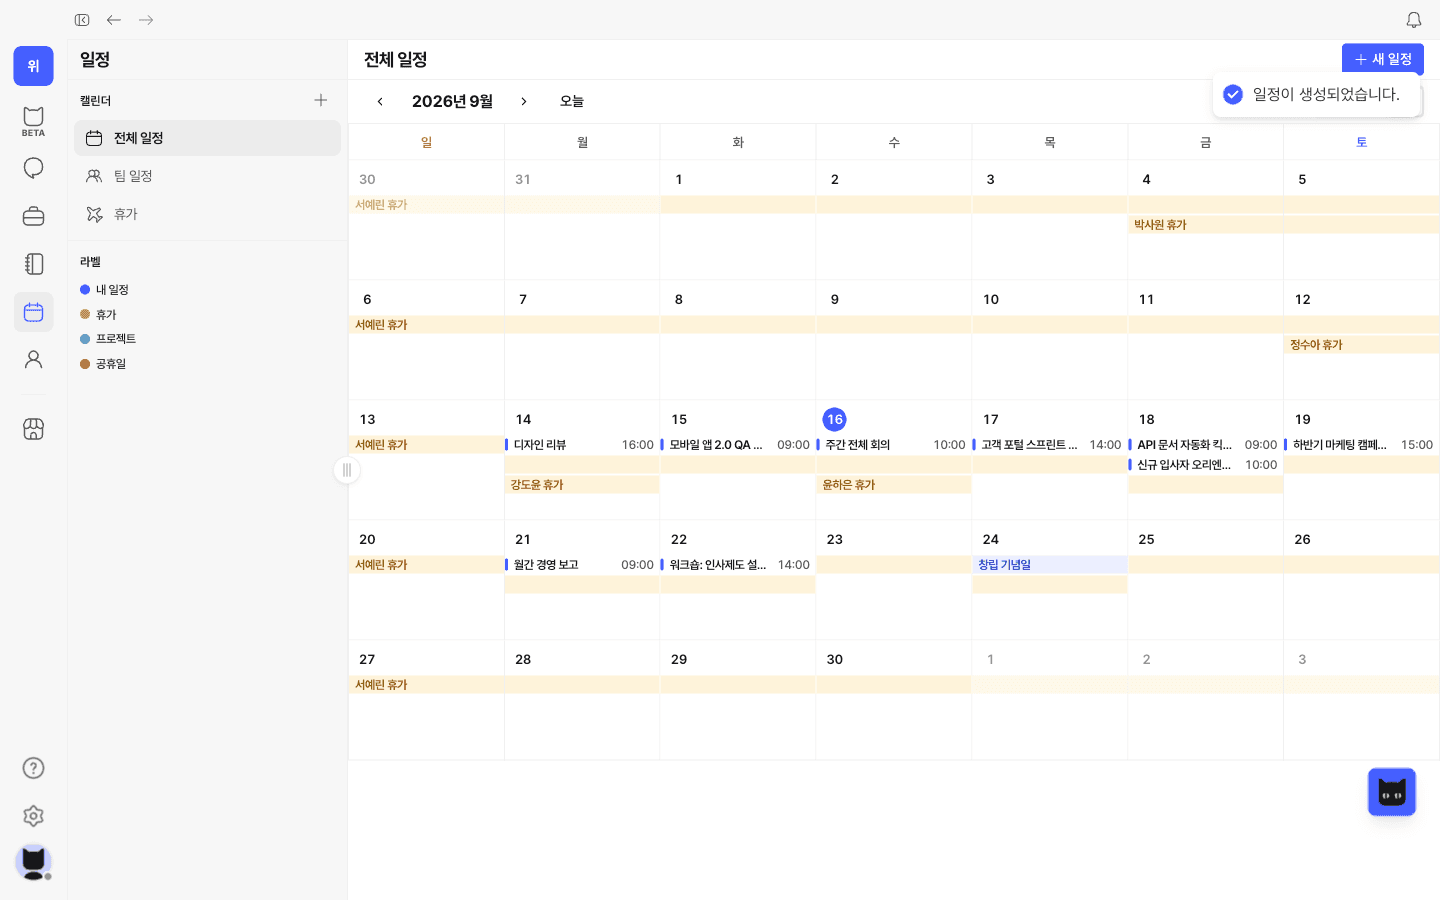Click the 오늘 button
The image size is (1440, 900).
572,101
